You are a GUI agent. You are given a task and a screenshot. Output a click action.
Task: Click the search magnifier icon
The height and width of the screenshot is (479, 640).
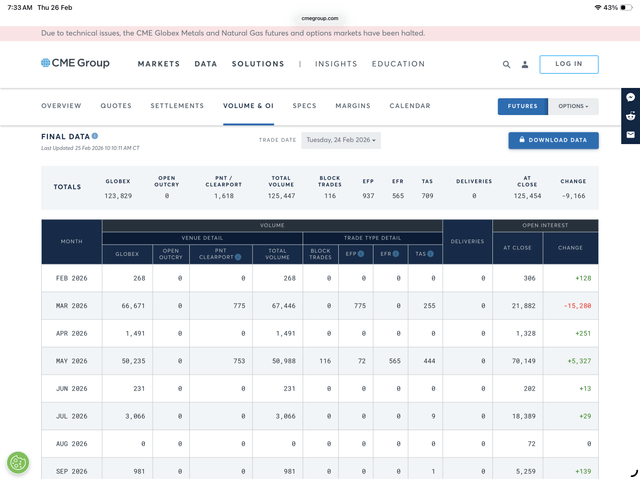[x=506, y=64]
